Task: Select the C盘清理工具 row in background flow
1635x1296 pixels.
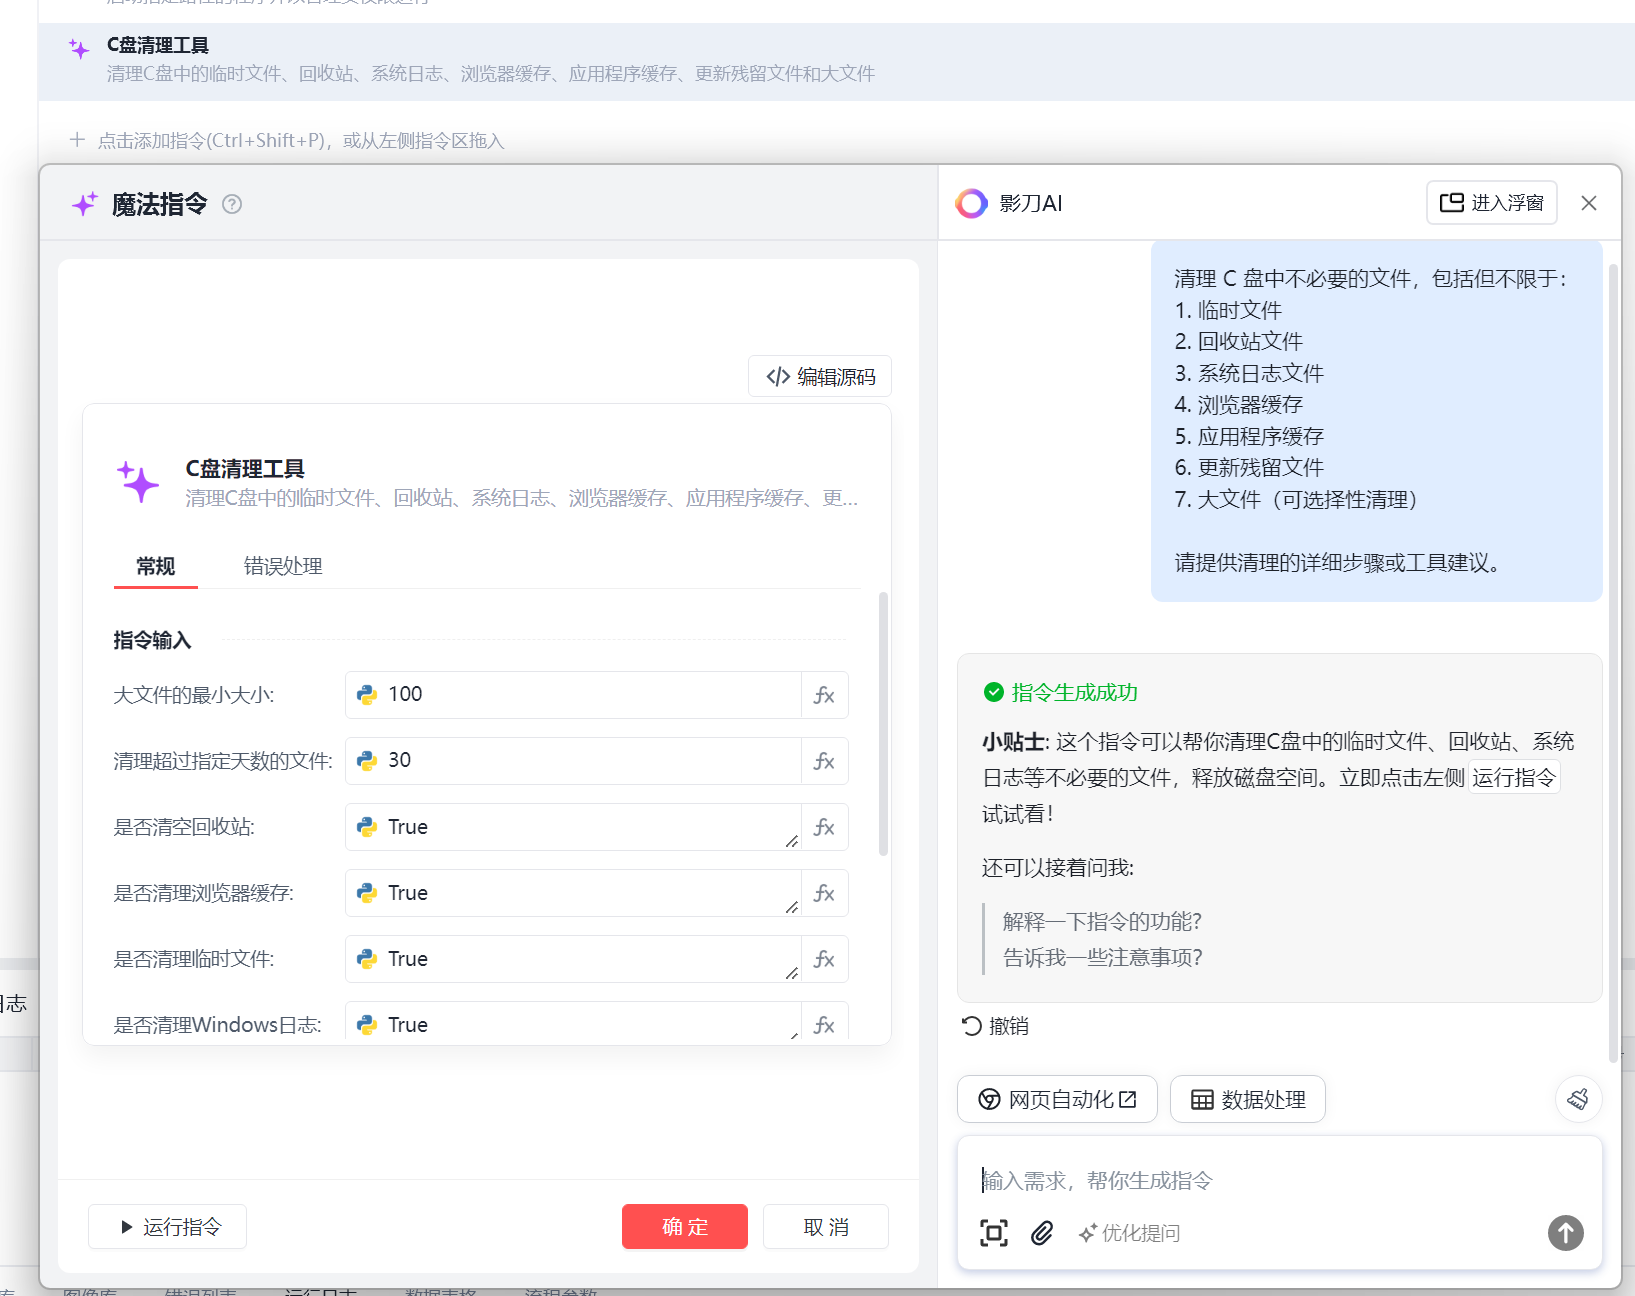Action: point(836,61)
